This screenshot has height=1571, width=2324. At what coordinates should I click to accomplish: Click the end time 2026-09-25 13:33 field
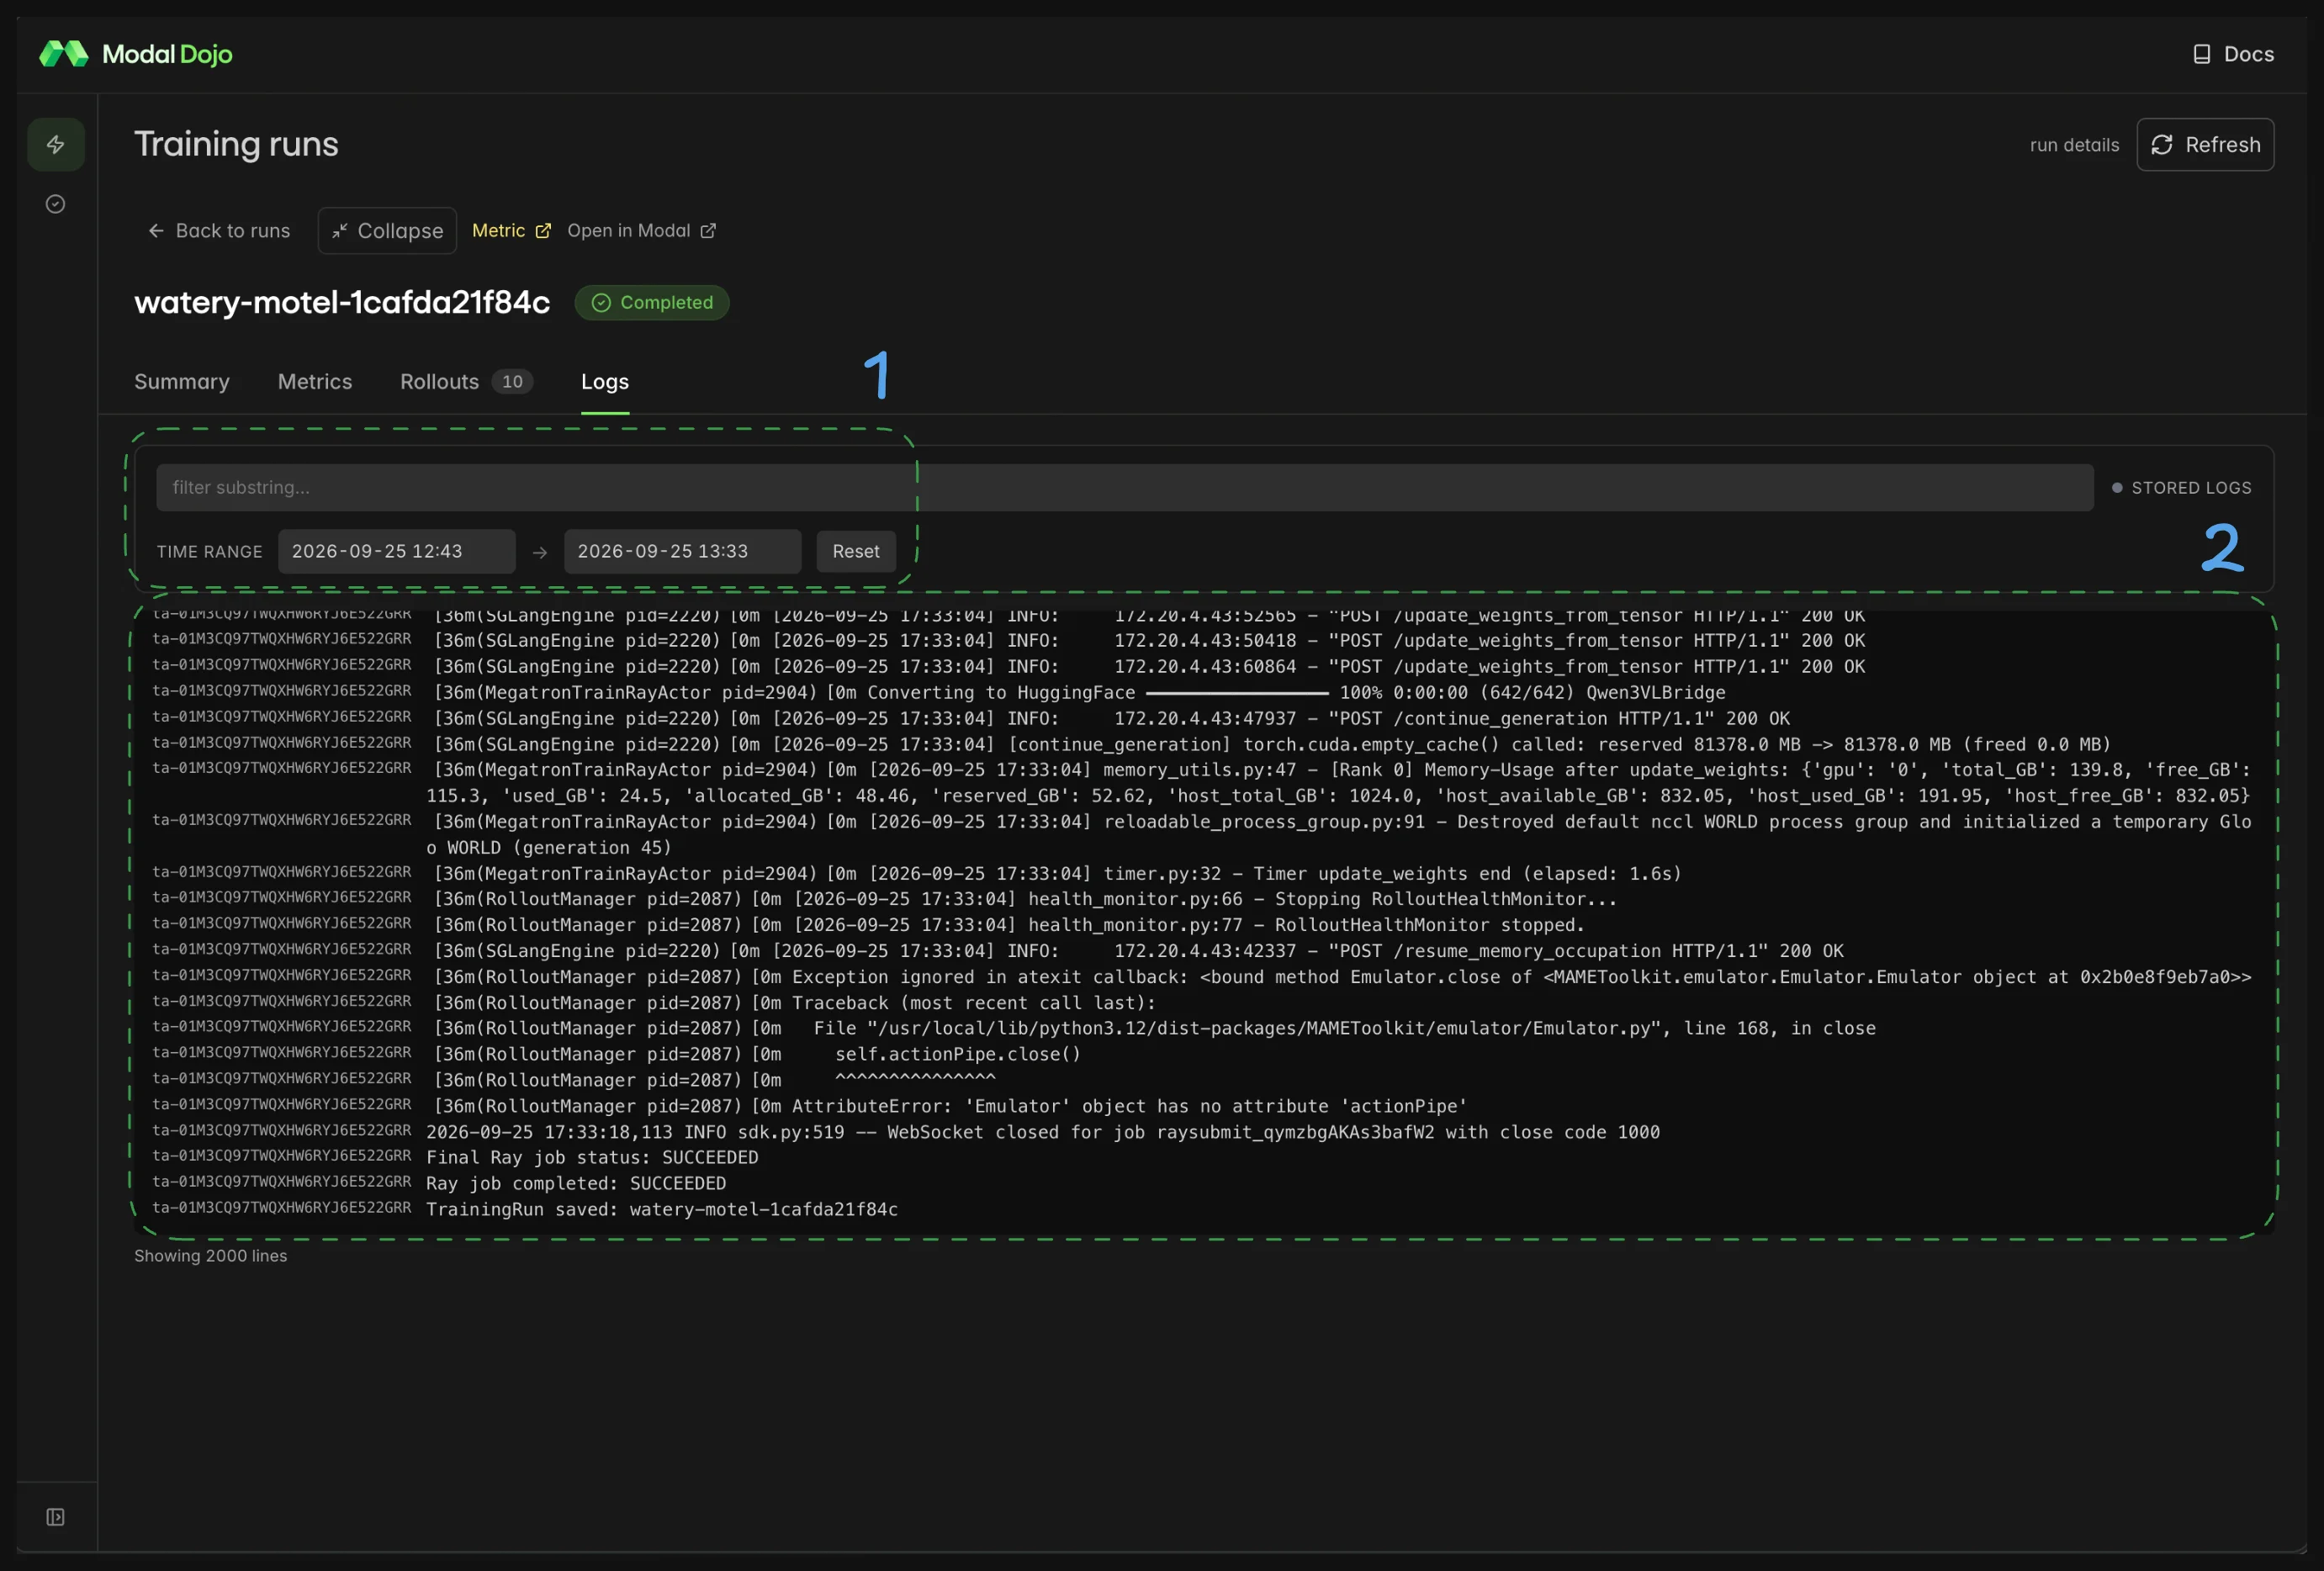pyautogui.click(x=682, y=552)
